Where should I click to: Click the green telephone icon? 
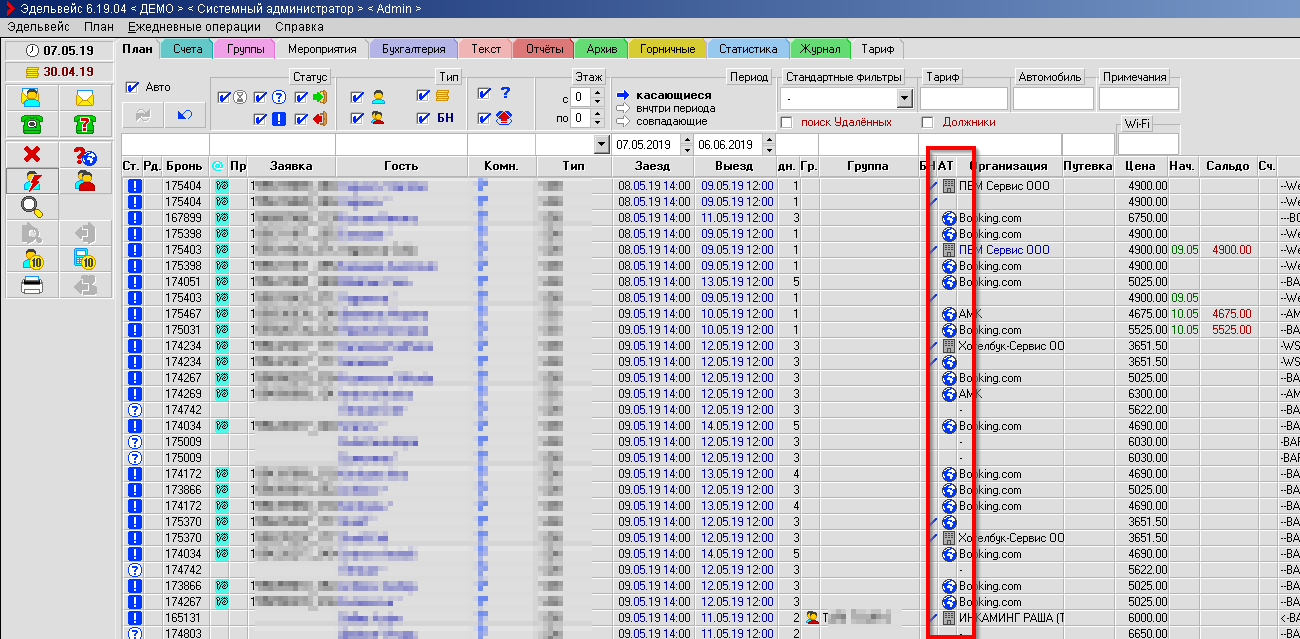click(31, 124)
